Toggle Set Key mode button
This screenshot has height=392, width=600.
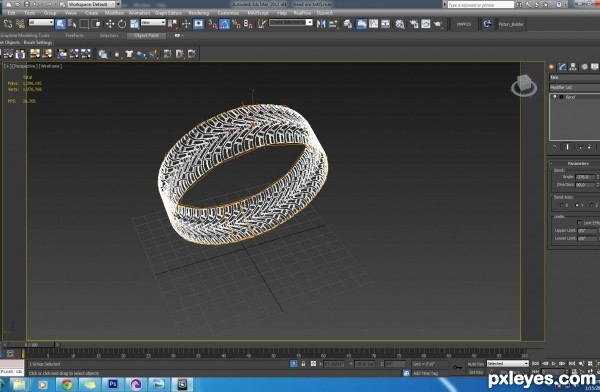click(476, 372)
